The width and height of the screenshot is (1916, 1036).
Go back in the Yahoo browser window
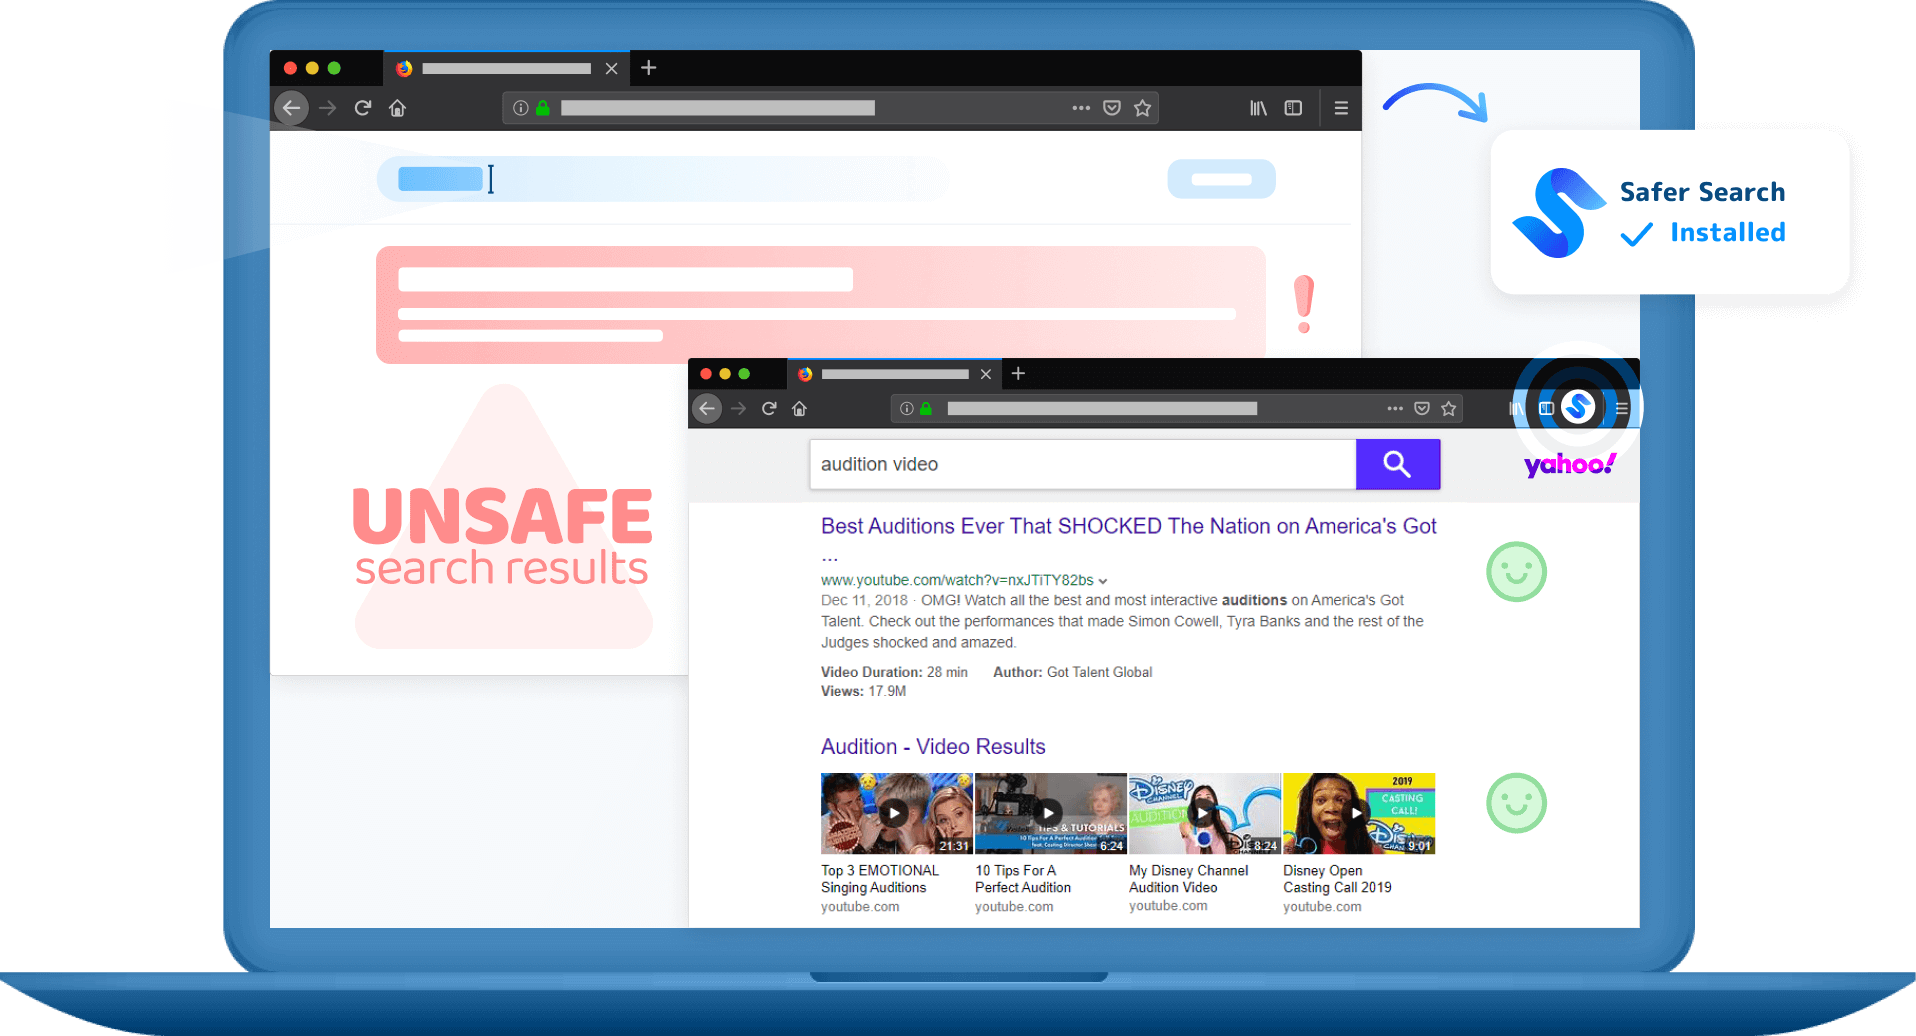(x=707, y=408)
